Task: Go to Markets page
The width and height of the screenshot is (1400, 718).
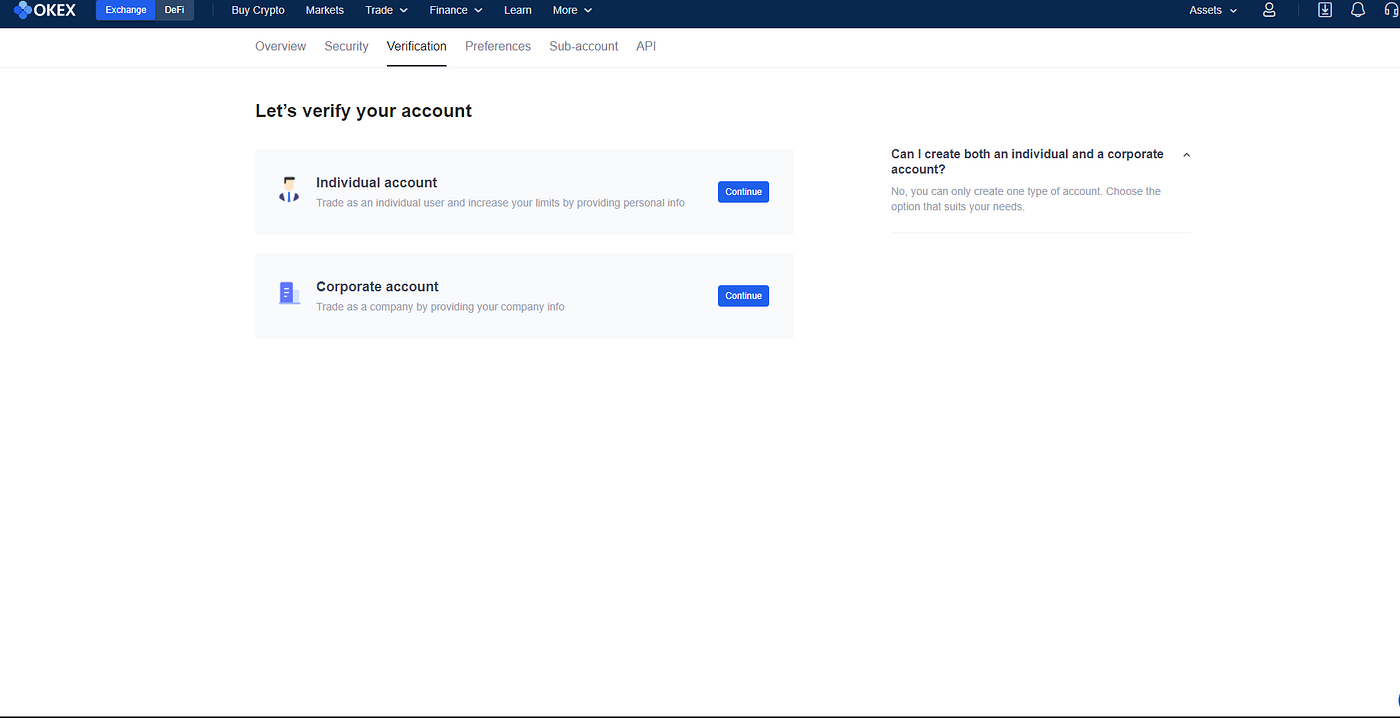Action: click(325, 10)
